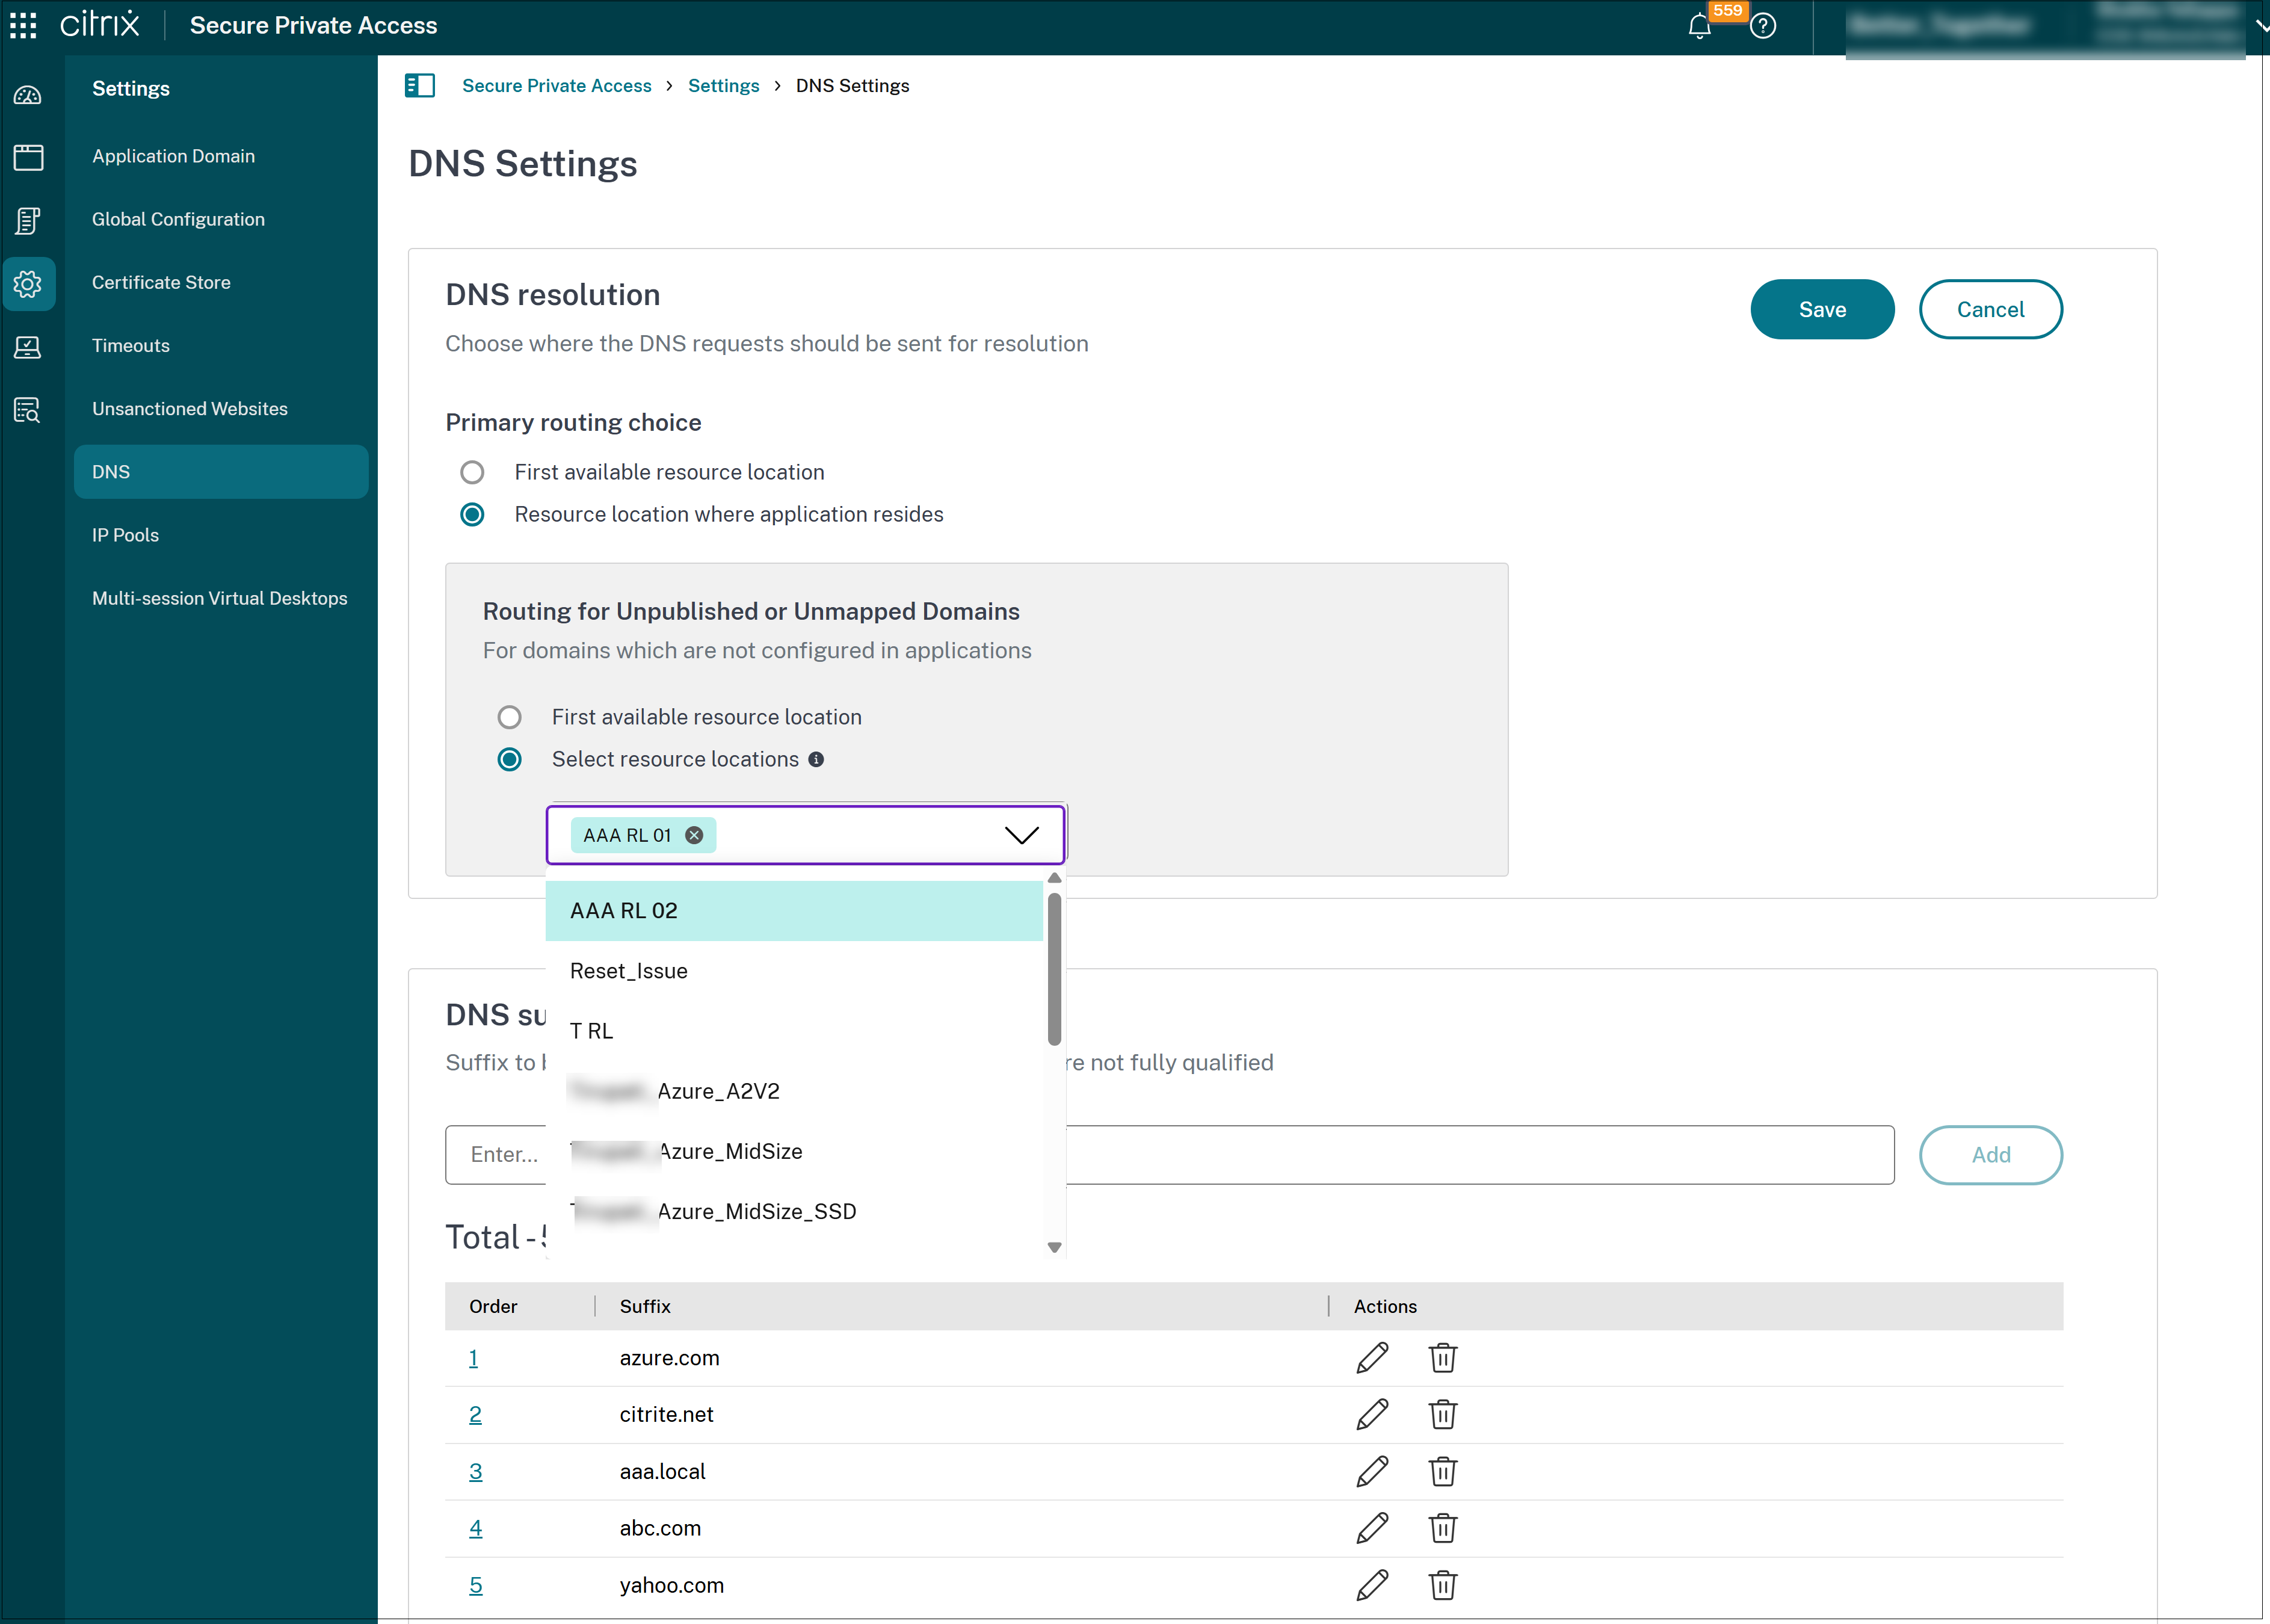2270x1624 pixels.
Task: Select Resource location where application resides
Action: tap(472, 515)
